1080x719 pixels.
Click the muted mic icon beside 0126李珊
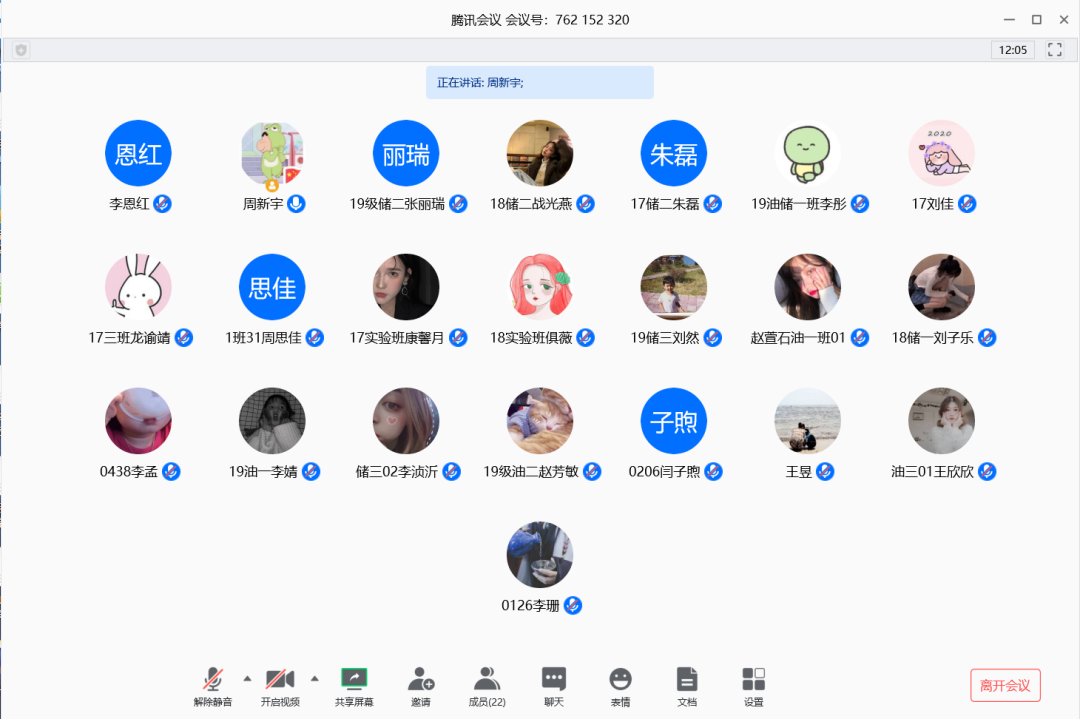coord(573,606)
